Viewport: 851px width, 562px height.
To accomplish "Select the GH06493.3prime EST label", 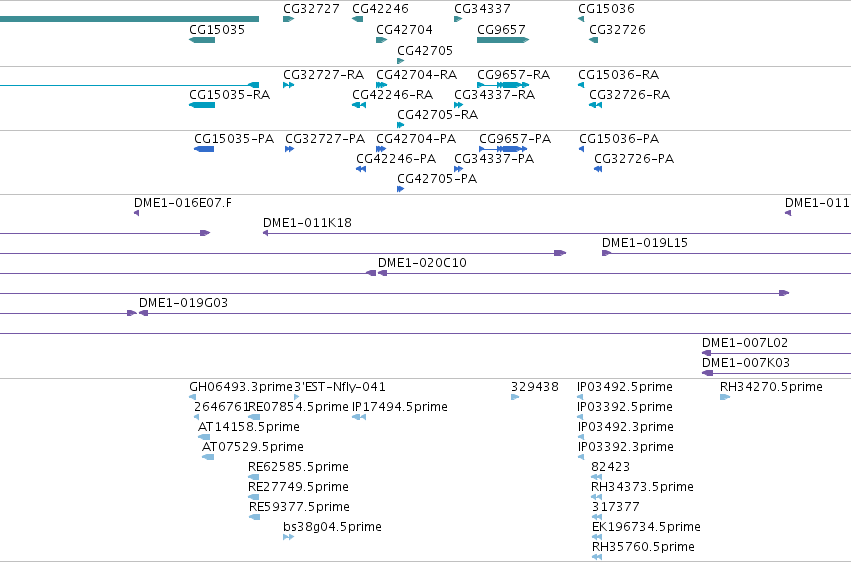I will (x=240, y=387).
